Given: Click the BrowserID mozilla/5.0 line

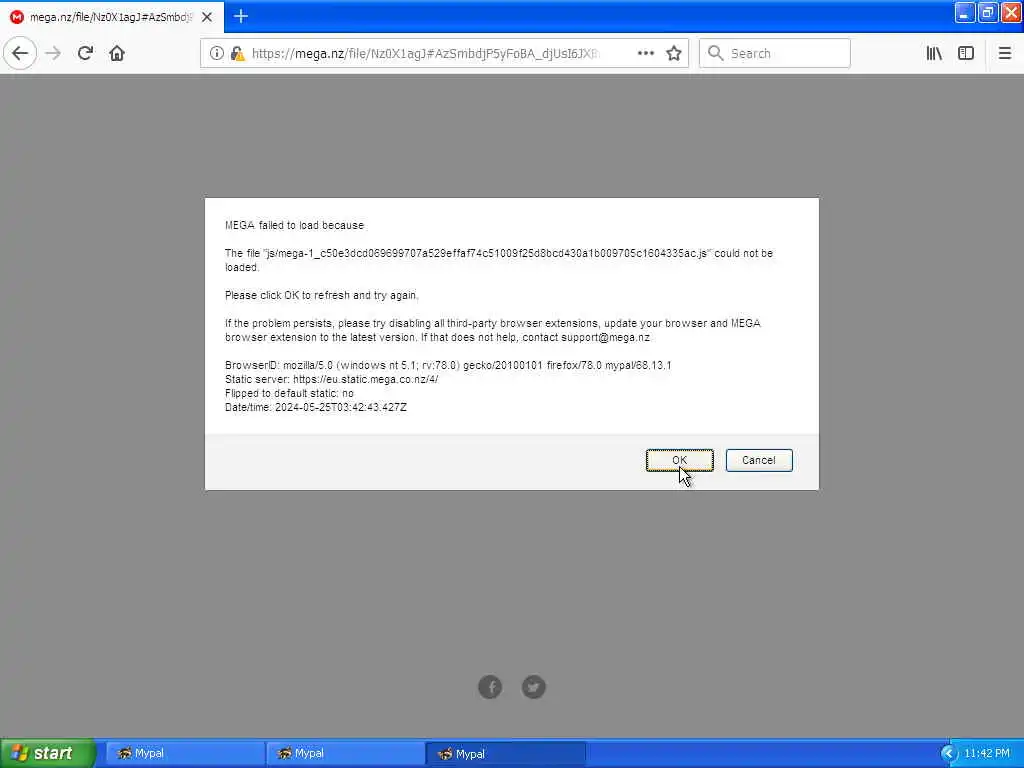Looking at the screenshot, I should 448,365.
